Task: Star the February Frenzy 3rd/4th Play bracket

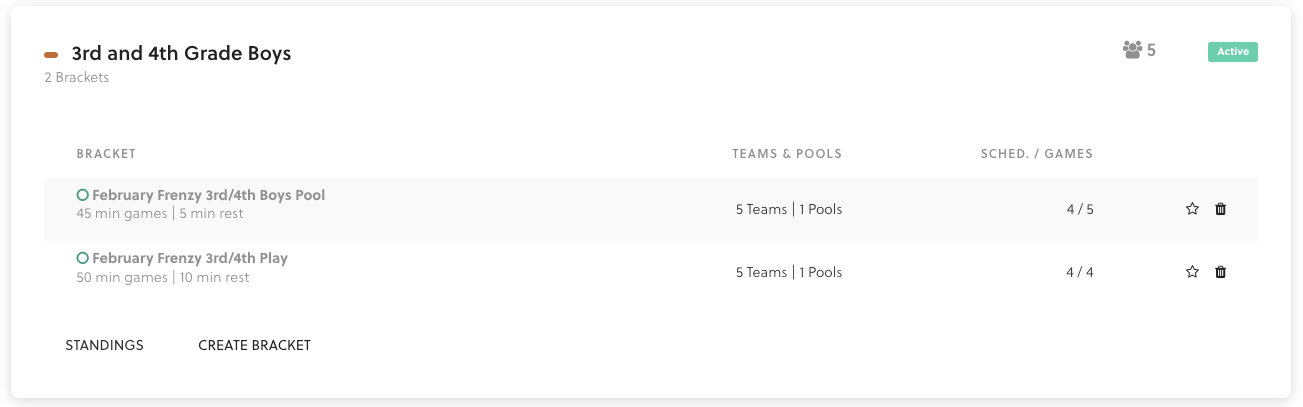Action: [1192, 272]
